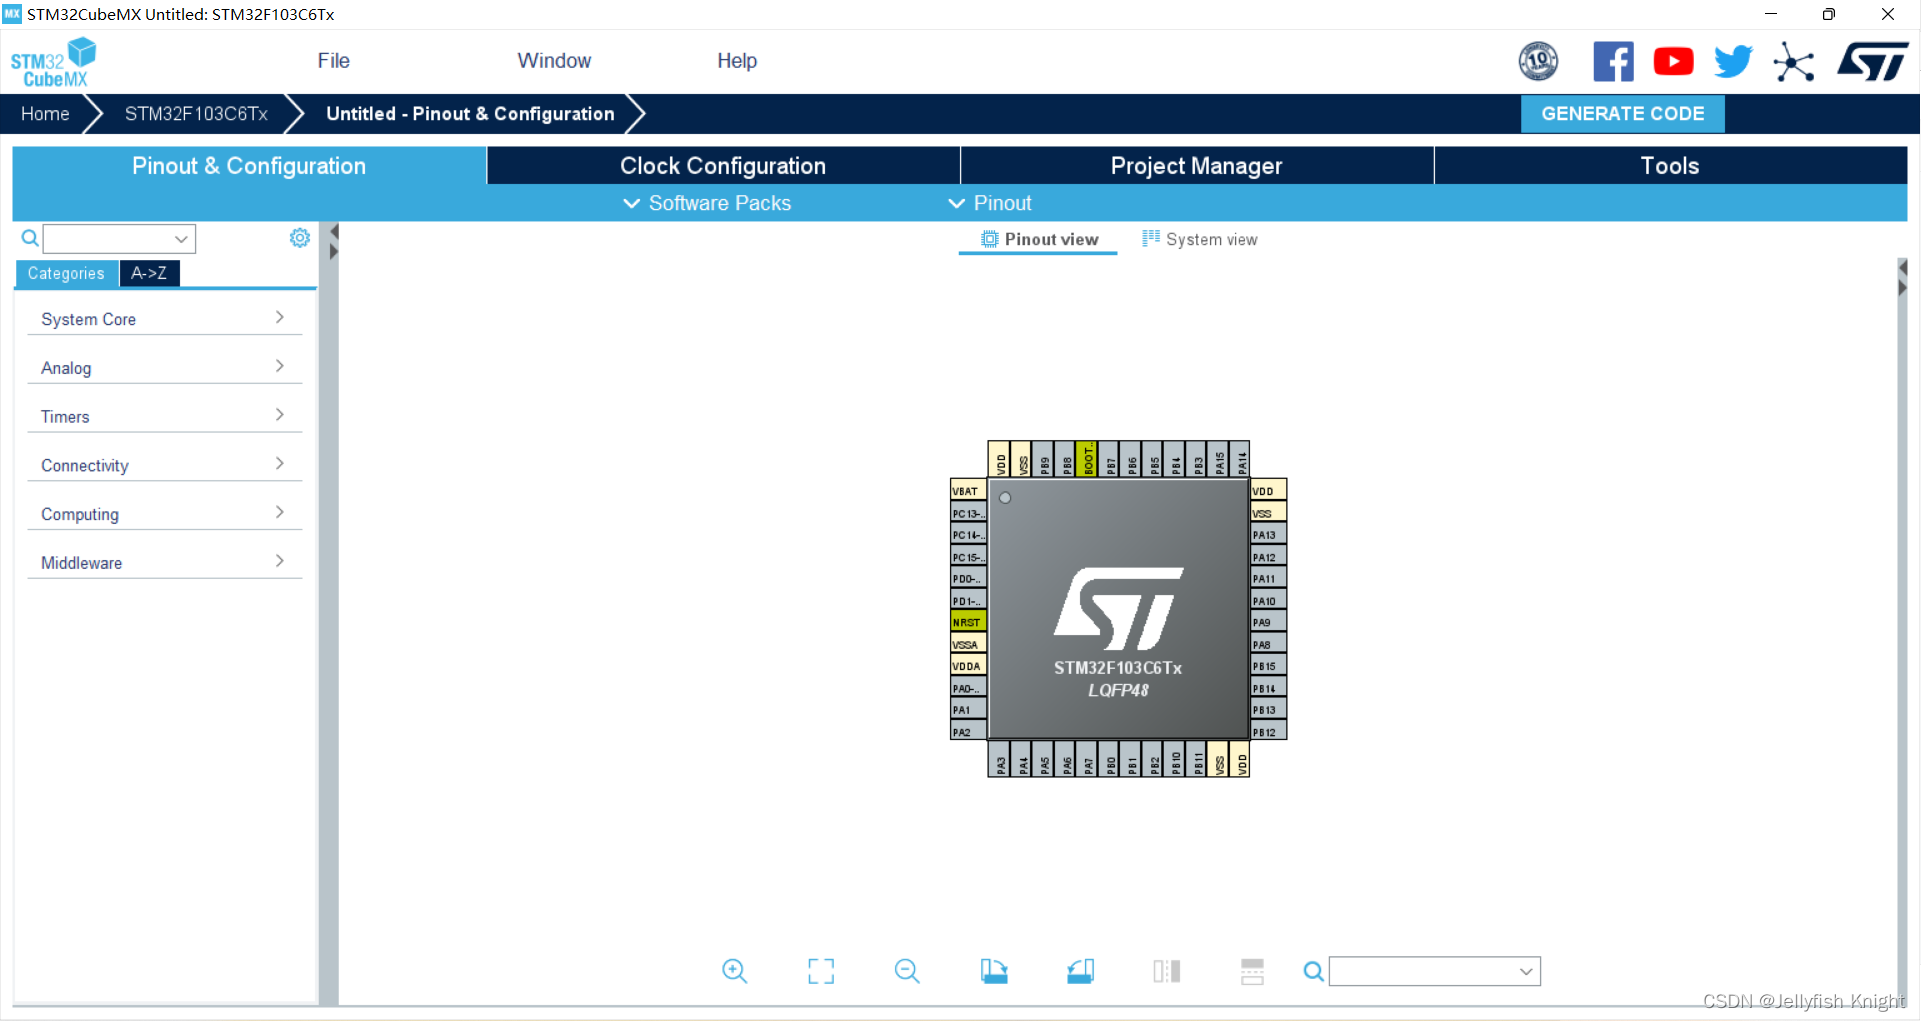Open the Window menu
This screenshot has width=1921, height=1021.
coord(554,61)
